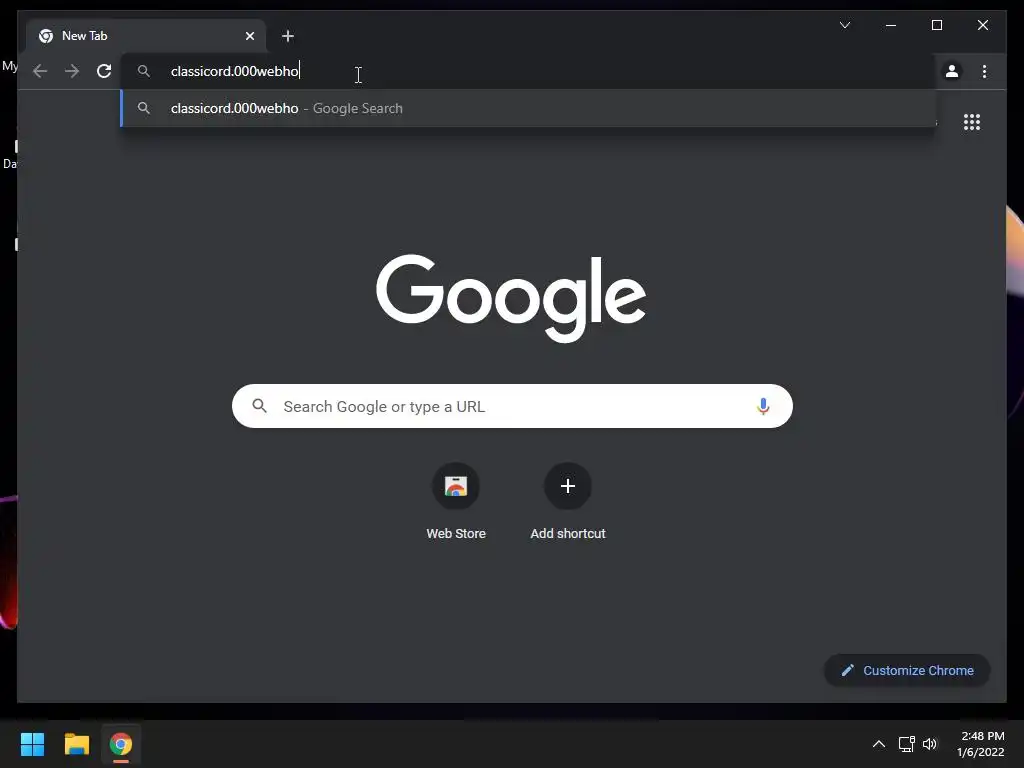The width and height of the screenshot is (1024, 768).
Task: Click the back navigation arrow
Action: (x=40, y=71)
